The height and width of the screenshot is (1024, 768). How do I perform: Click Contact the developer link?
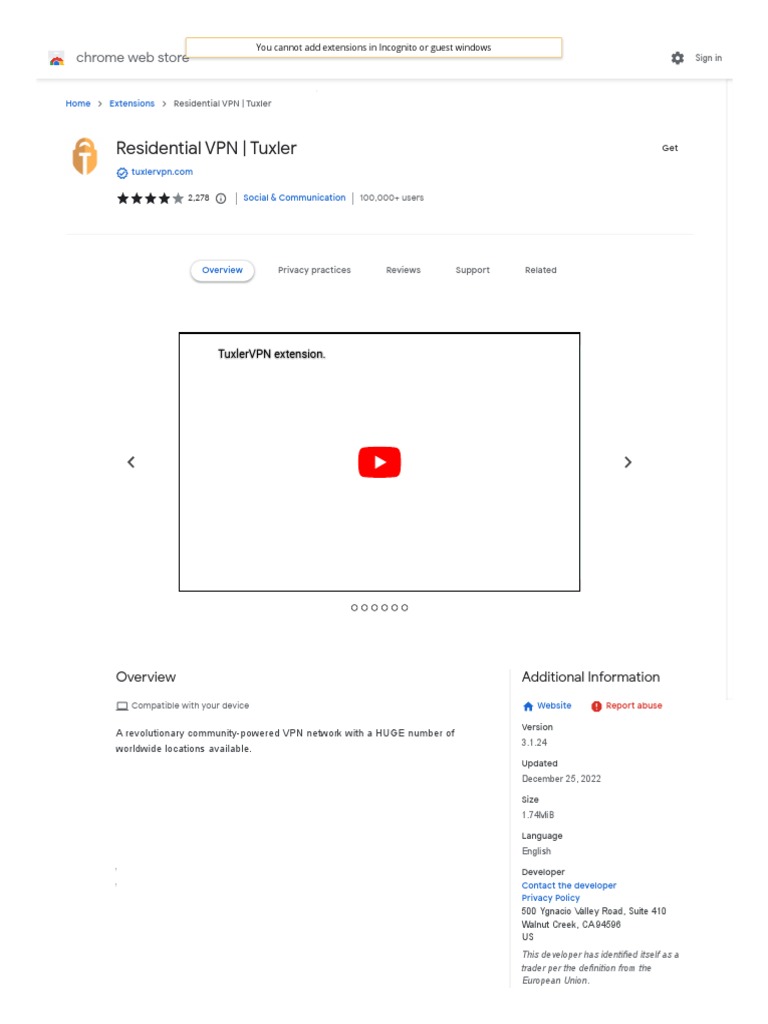pyautogui.click(x=569, y=886)
